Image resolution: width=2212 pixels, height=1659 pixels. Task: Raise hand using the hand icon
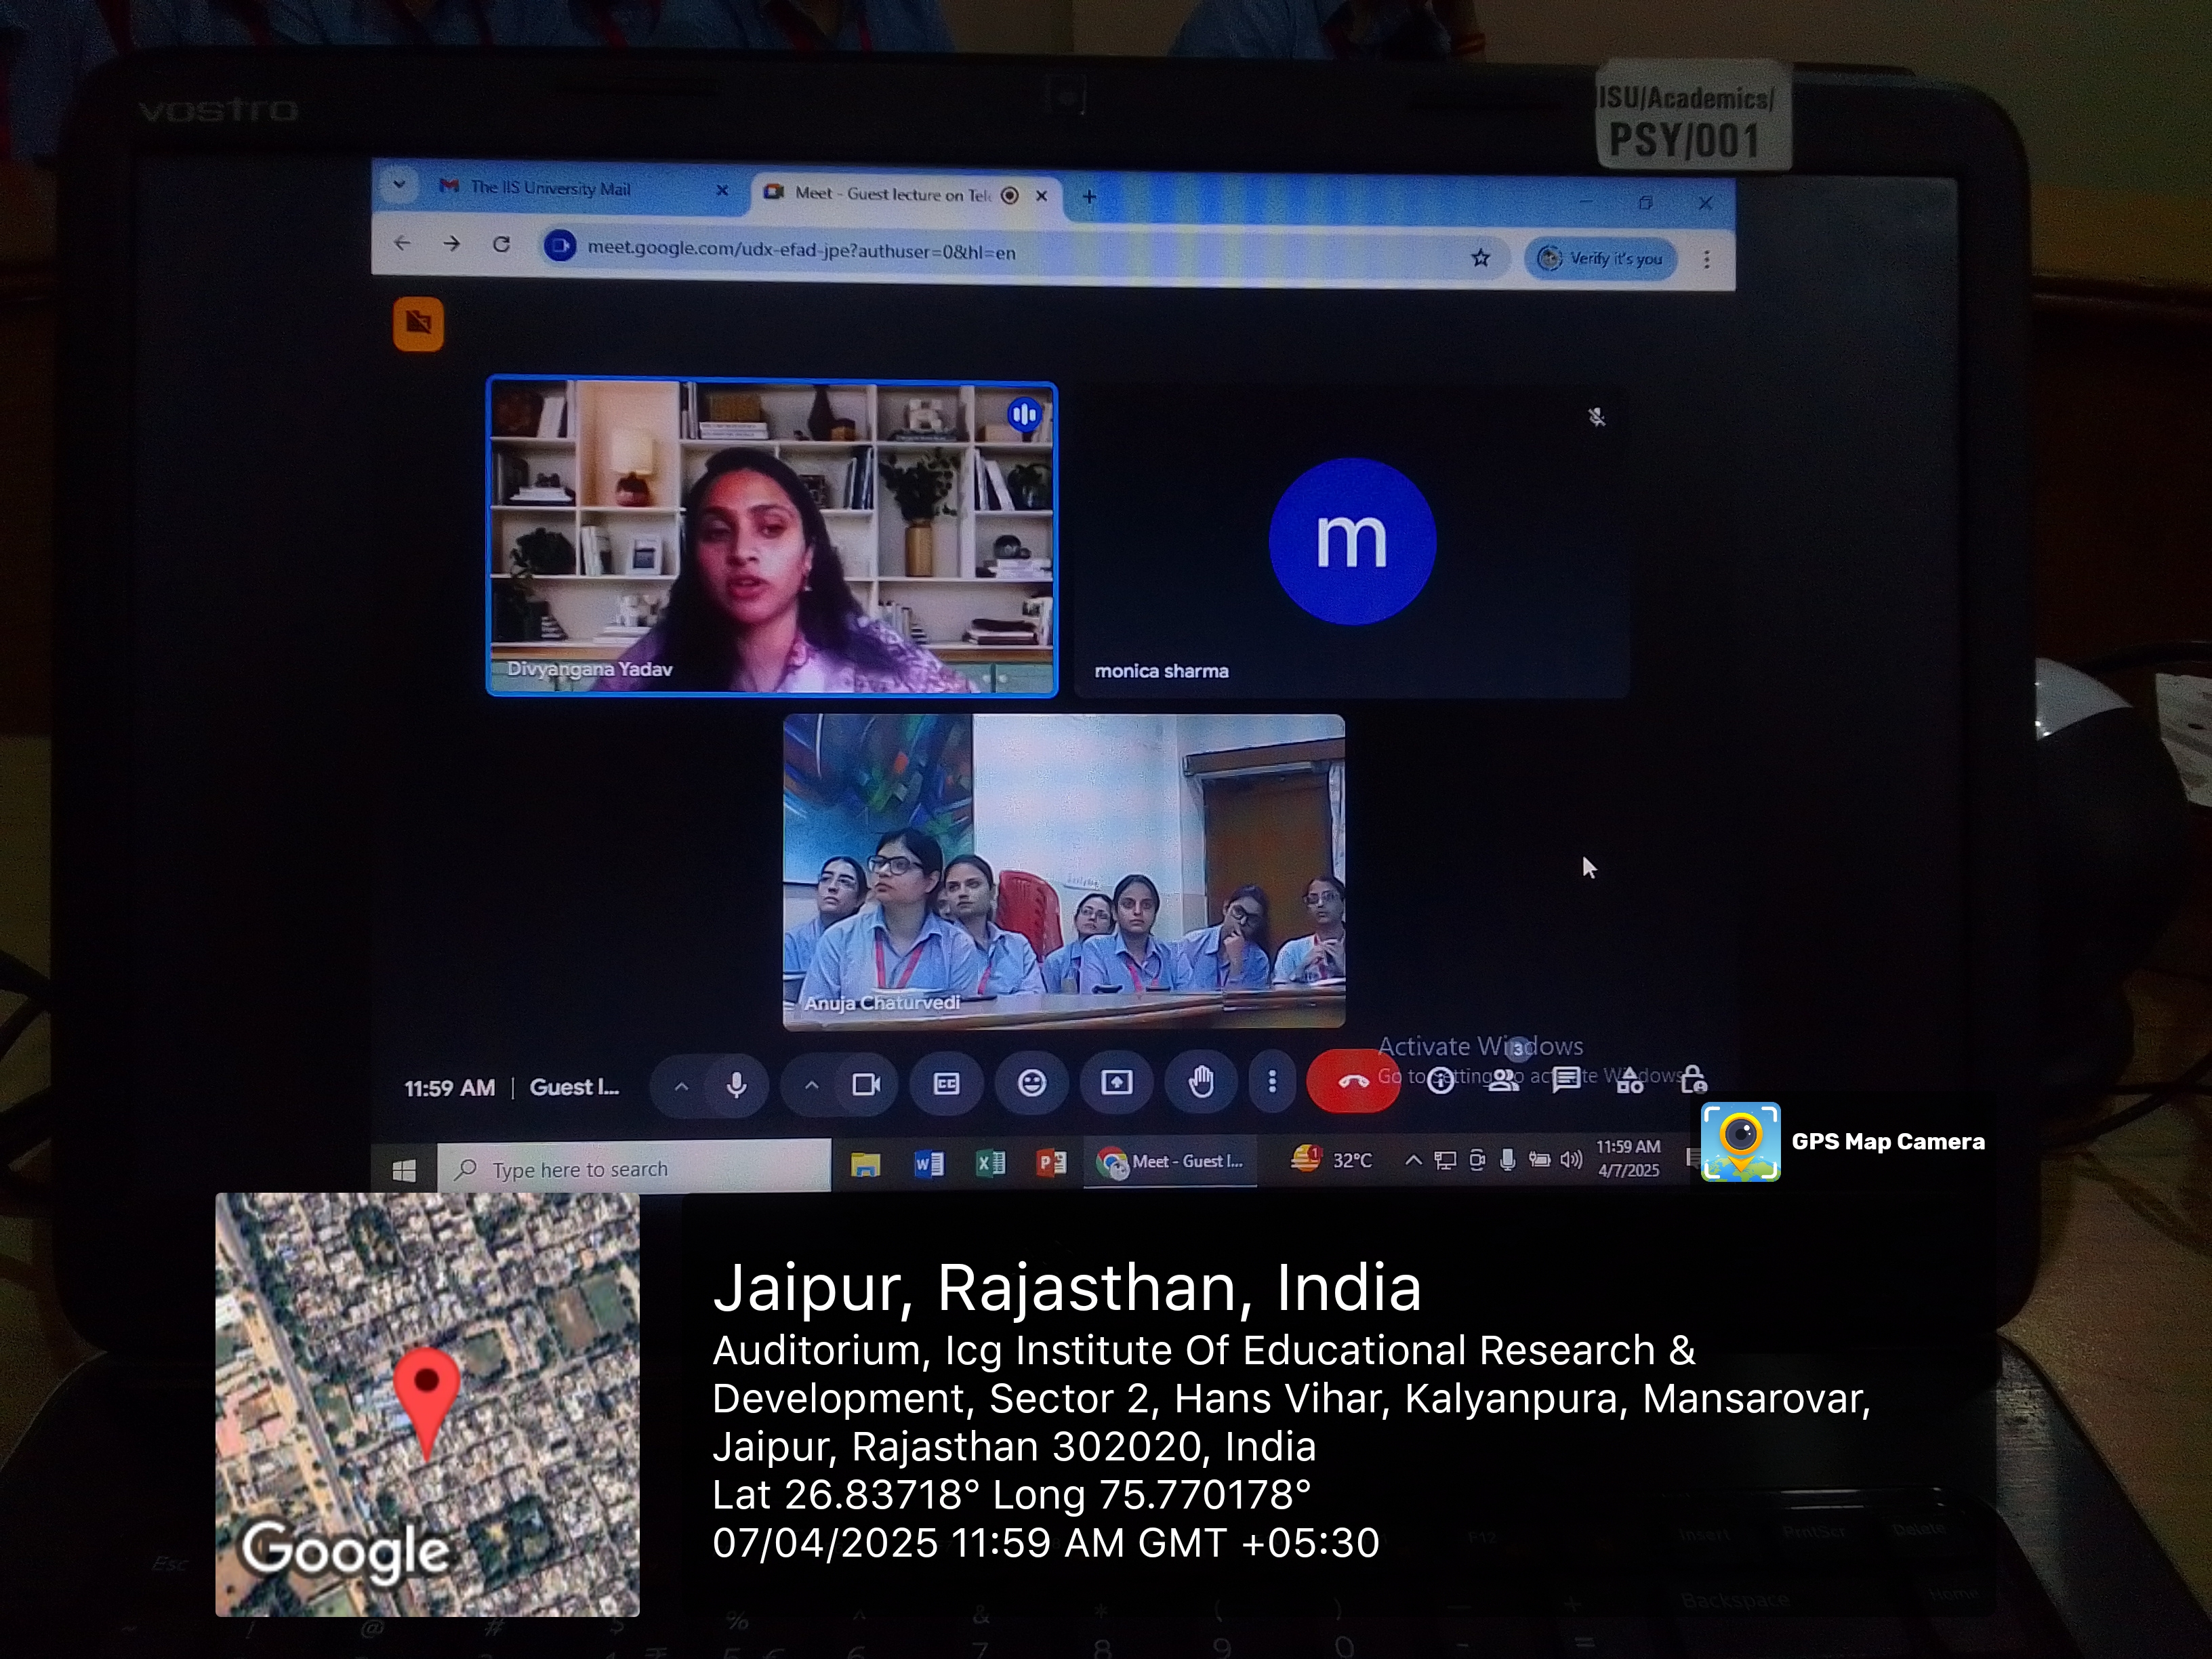click(x=1201, y=1082)
